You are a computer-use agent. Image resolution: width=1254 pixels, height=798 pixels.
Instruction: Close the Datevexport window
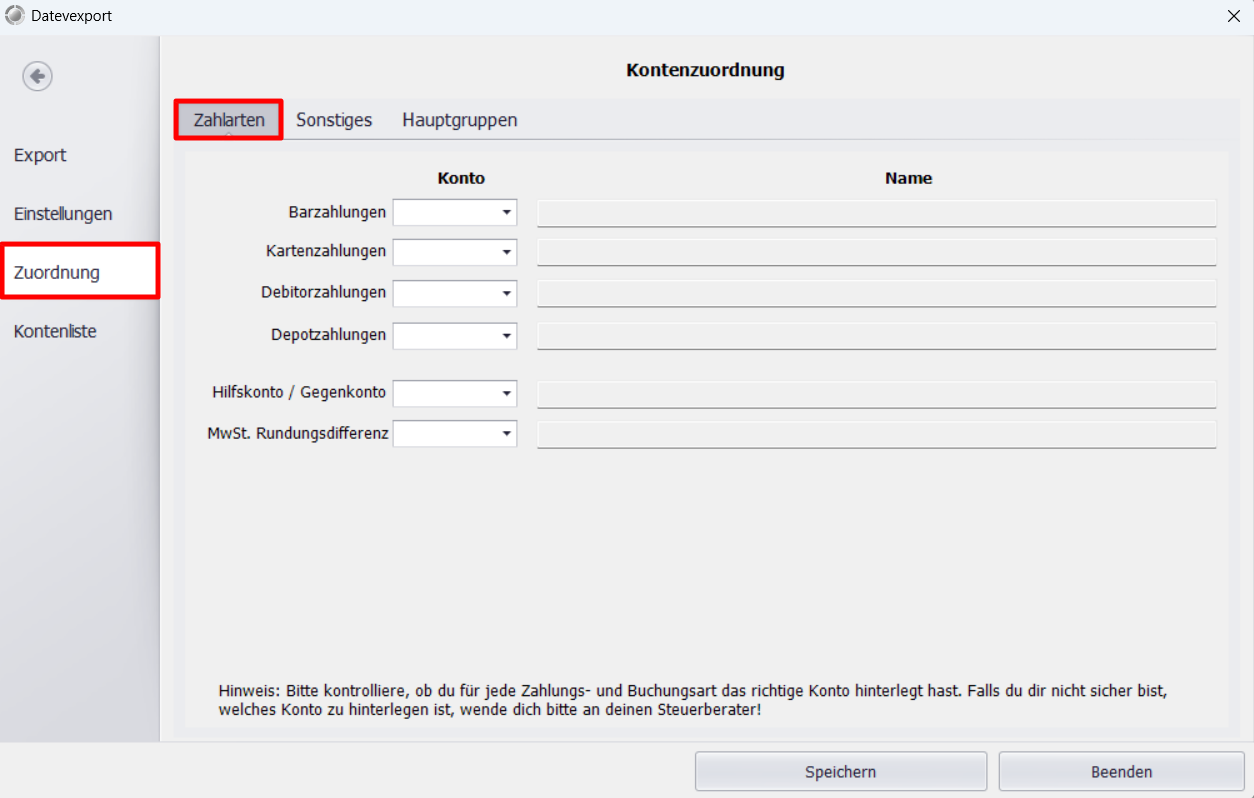[x=1233, y=16]
